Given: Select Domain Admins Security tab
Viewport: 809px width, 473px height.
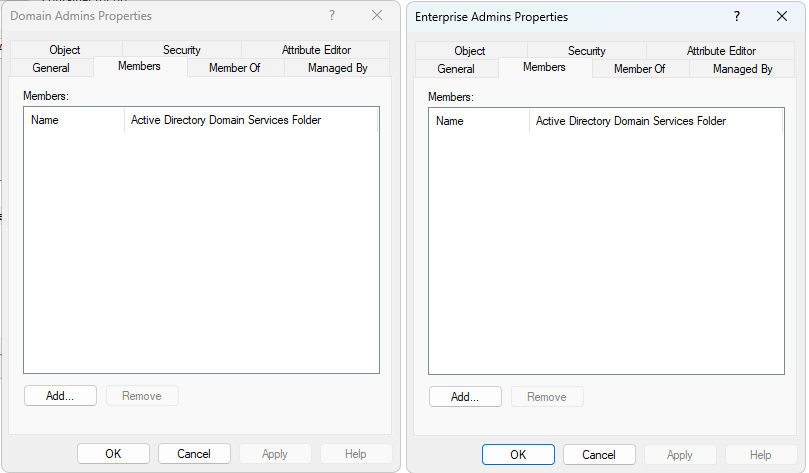Looking at the screenshot, I should (182, 50).
